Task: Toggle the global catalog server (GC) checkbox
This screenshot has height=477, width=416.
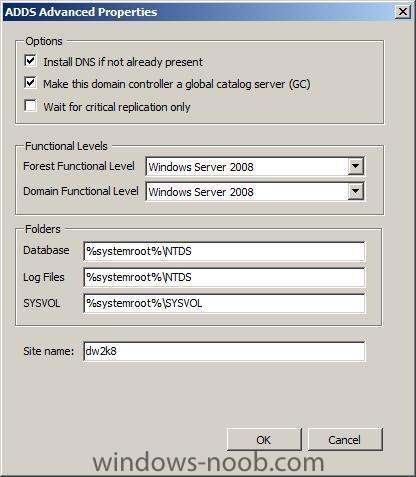Action: click(x=30, y=83)
